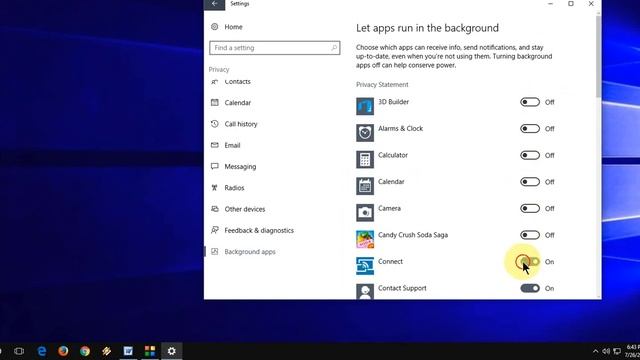
Task: Open the Store app on taskbar
Action: 150,351
